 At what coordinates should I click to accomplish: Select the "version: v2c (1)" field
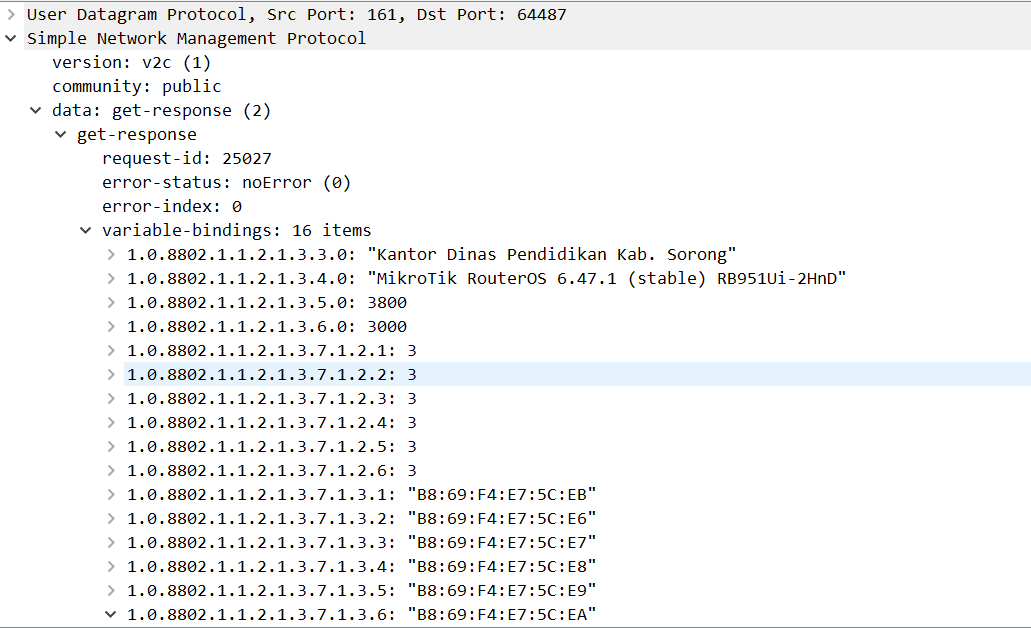coord(132,62)
